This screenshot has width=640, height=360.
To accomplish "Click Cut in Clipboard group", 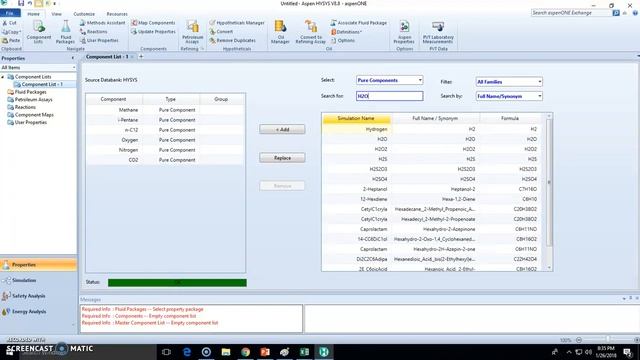I will tap(9, 23).
